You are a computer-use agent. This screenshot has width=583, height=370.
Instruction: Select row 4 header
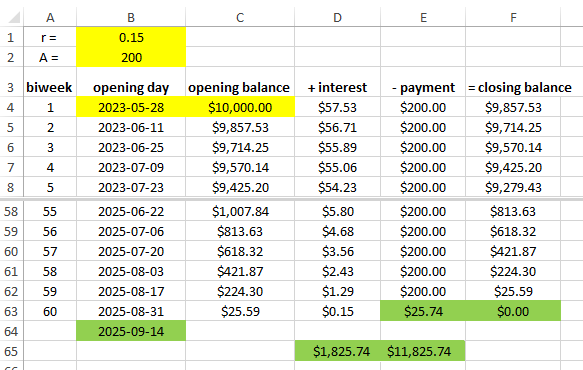pyautogui.click(x=11, y=107)
